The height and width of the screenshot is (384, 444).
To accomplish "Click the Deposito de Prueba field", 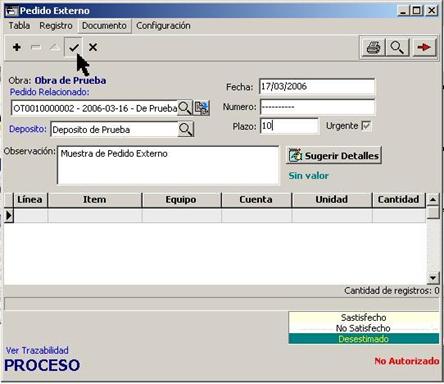I will tap(114, 129).
